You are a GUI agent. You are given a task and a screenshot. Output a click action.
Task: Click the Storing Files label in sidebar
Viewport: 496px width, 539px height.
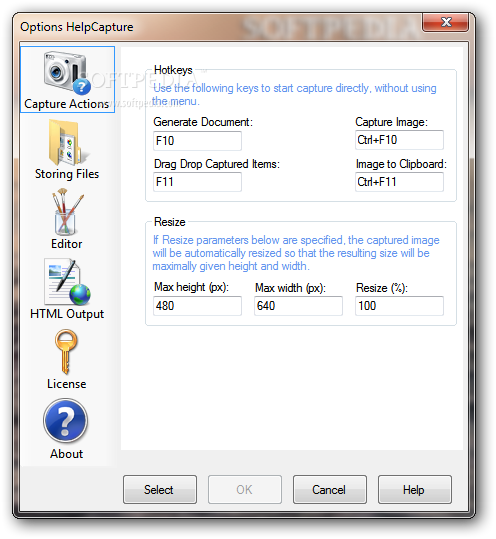[67, 174]
